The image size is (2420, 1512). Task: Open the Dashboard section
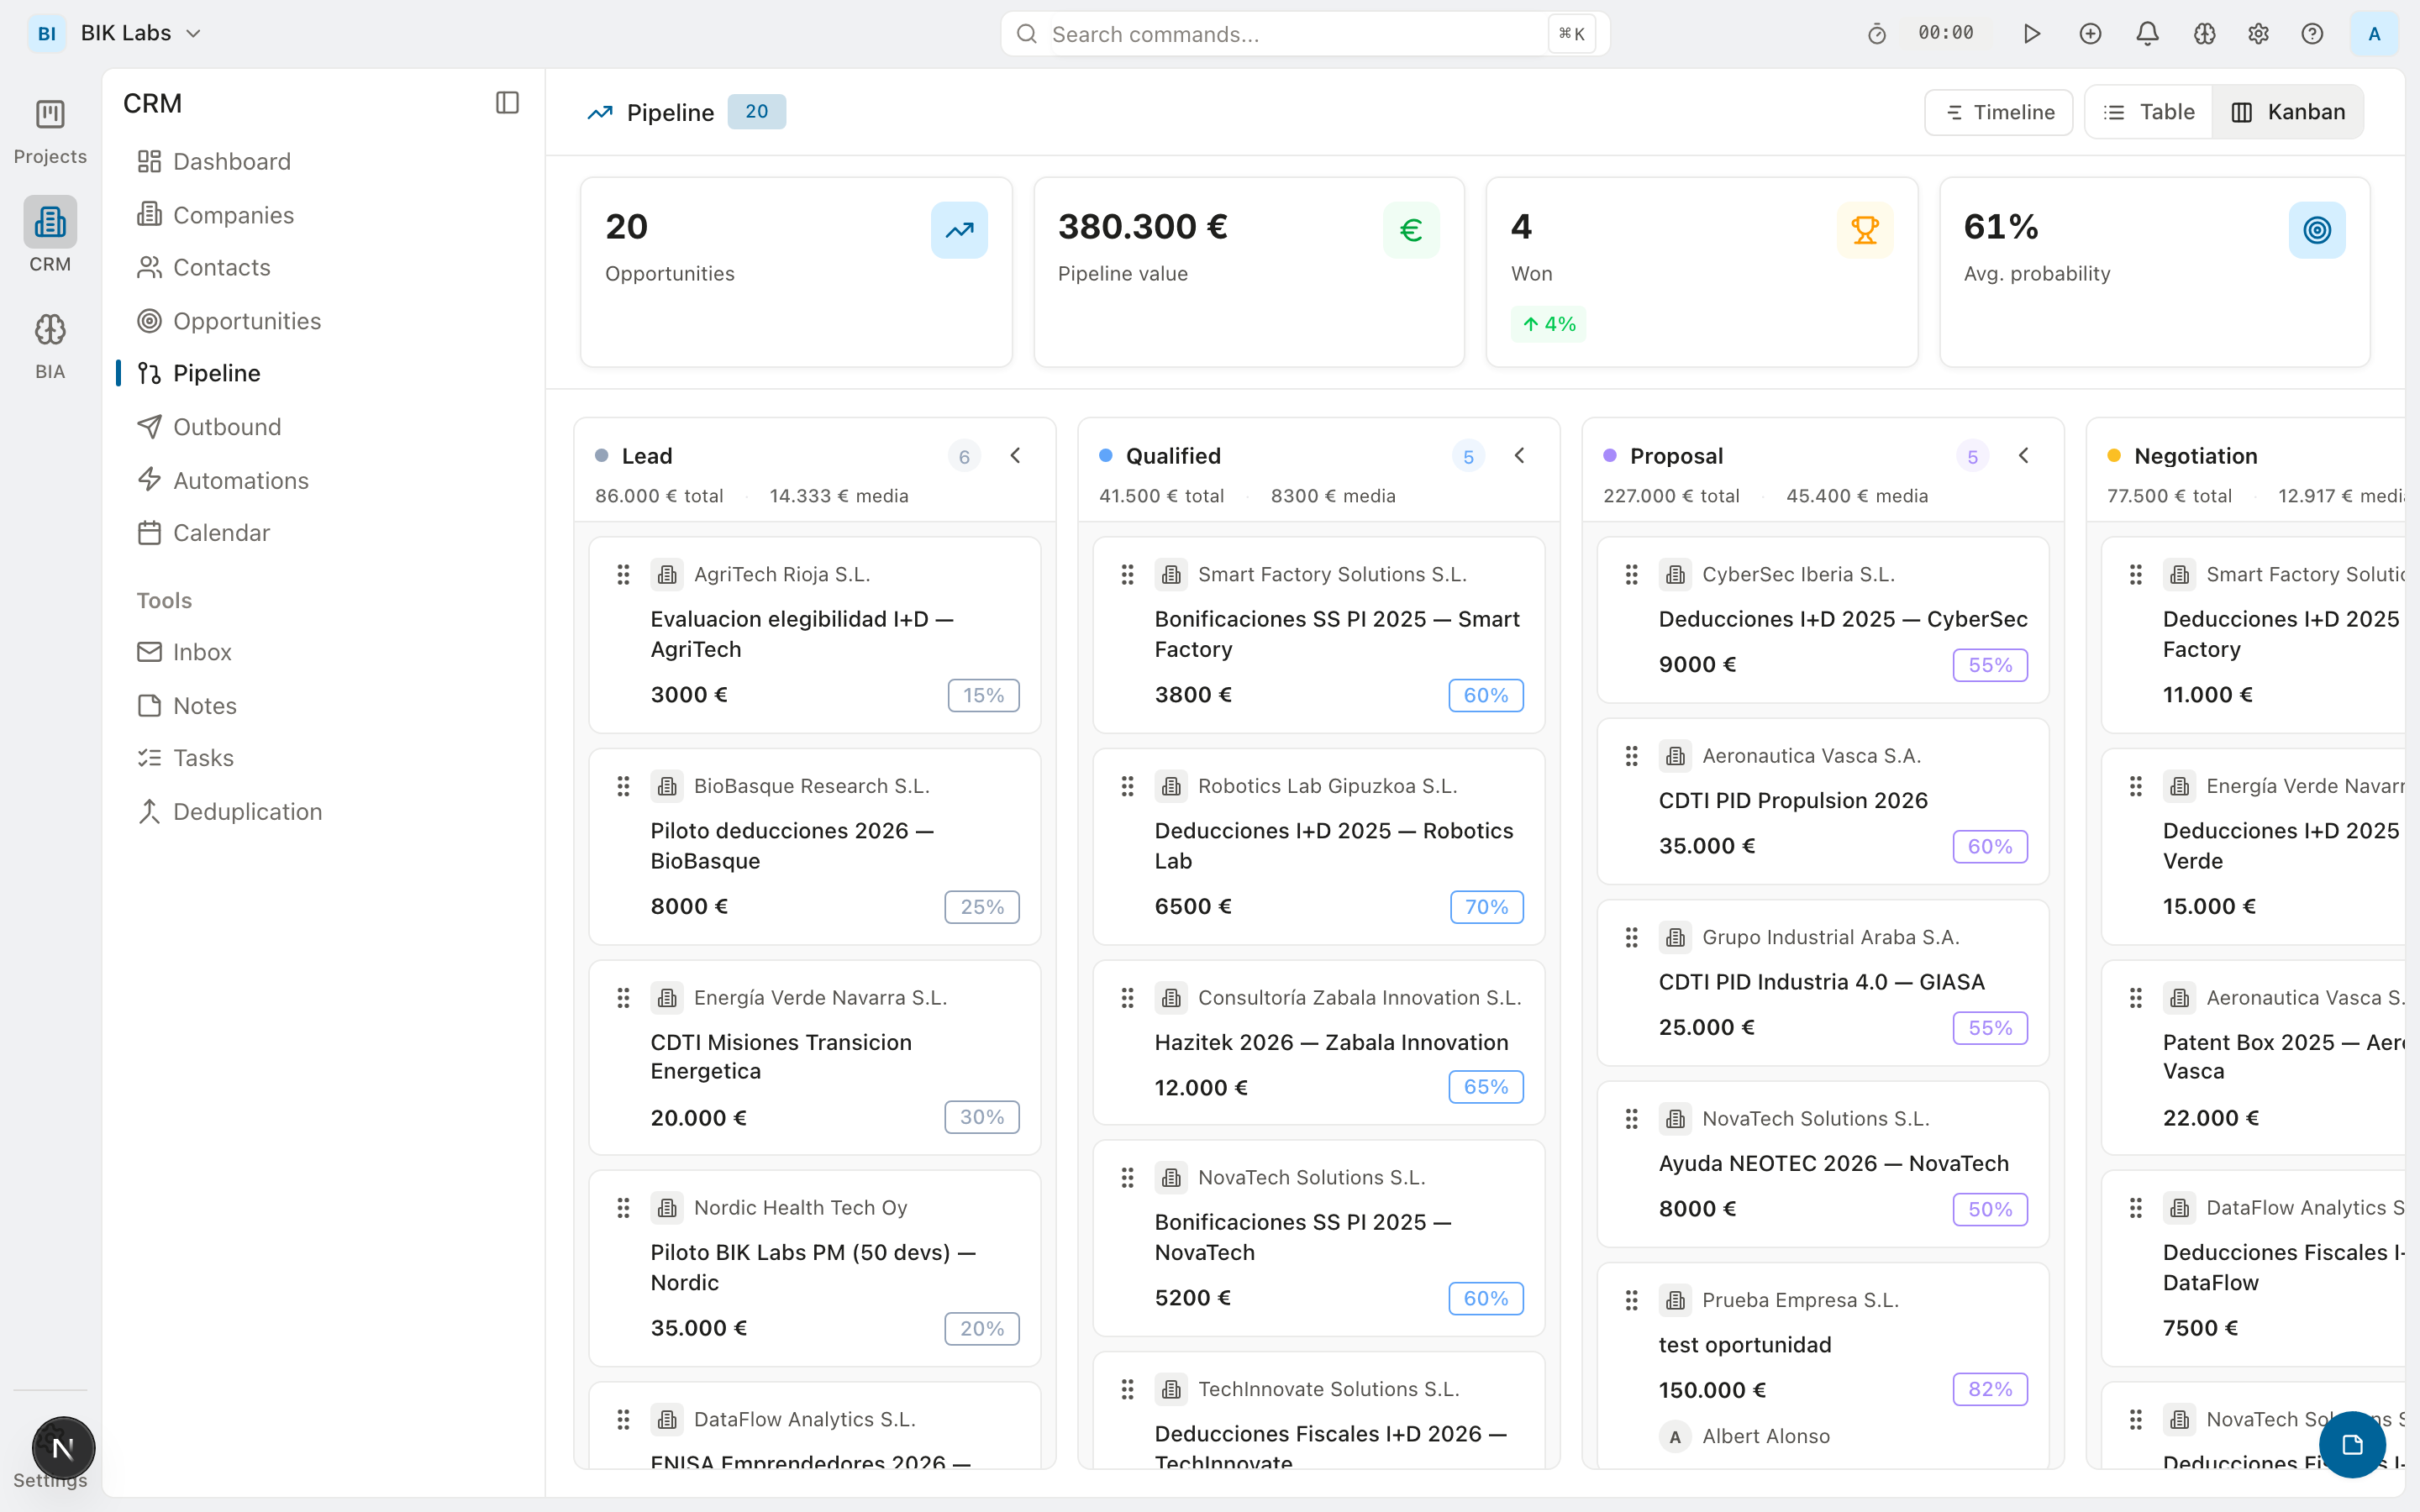point(232,161)
